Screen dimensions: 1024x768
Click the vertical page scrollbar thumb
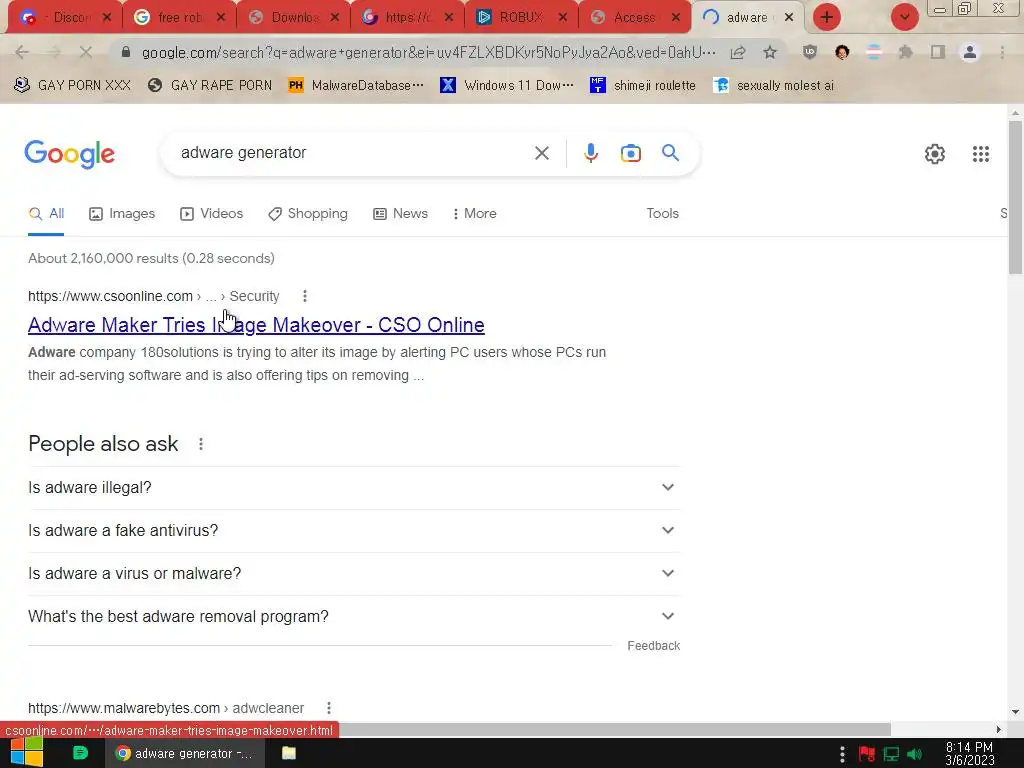click(1015, 197)
